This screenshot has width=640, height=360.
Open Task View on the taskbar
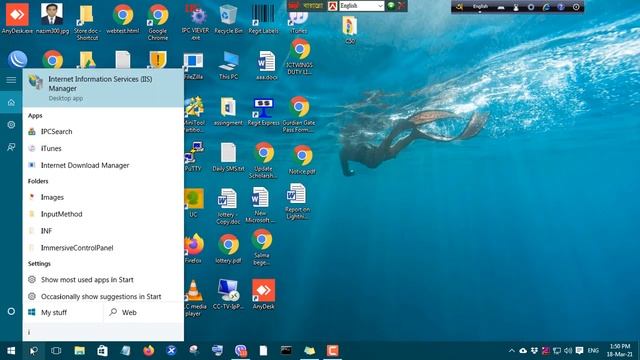[56, 351]
